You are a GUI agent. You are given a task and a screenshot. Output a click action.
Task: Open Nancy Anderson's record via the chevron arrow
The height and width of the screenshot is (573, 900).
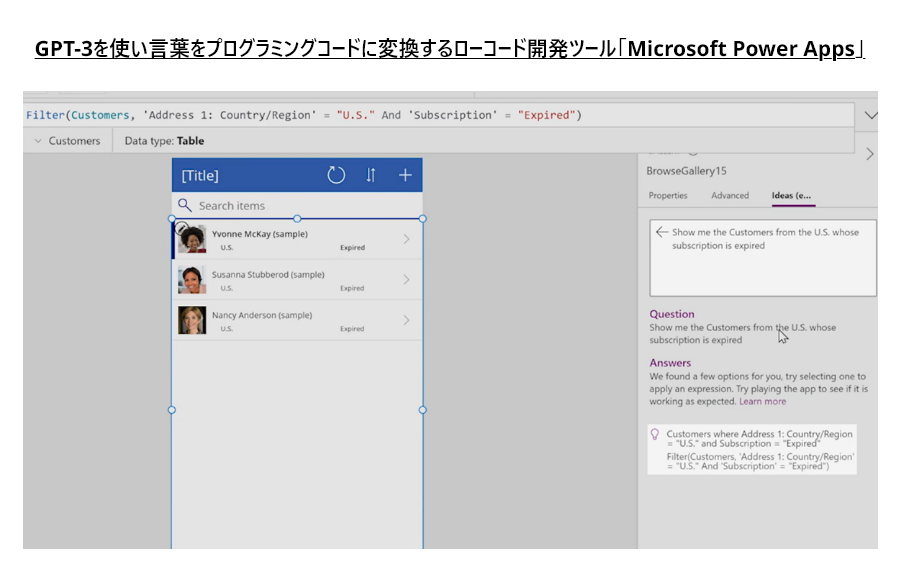pos(406,321)
